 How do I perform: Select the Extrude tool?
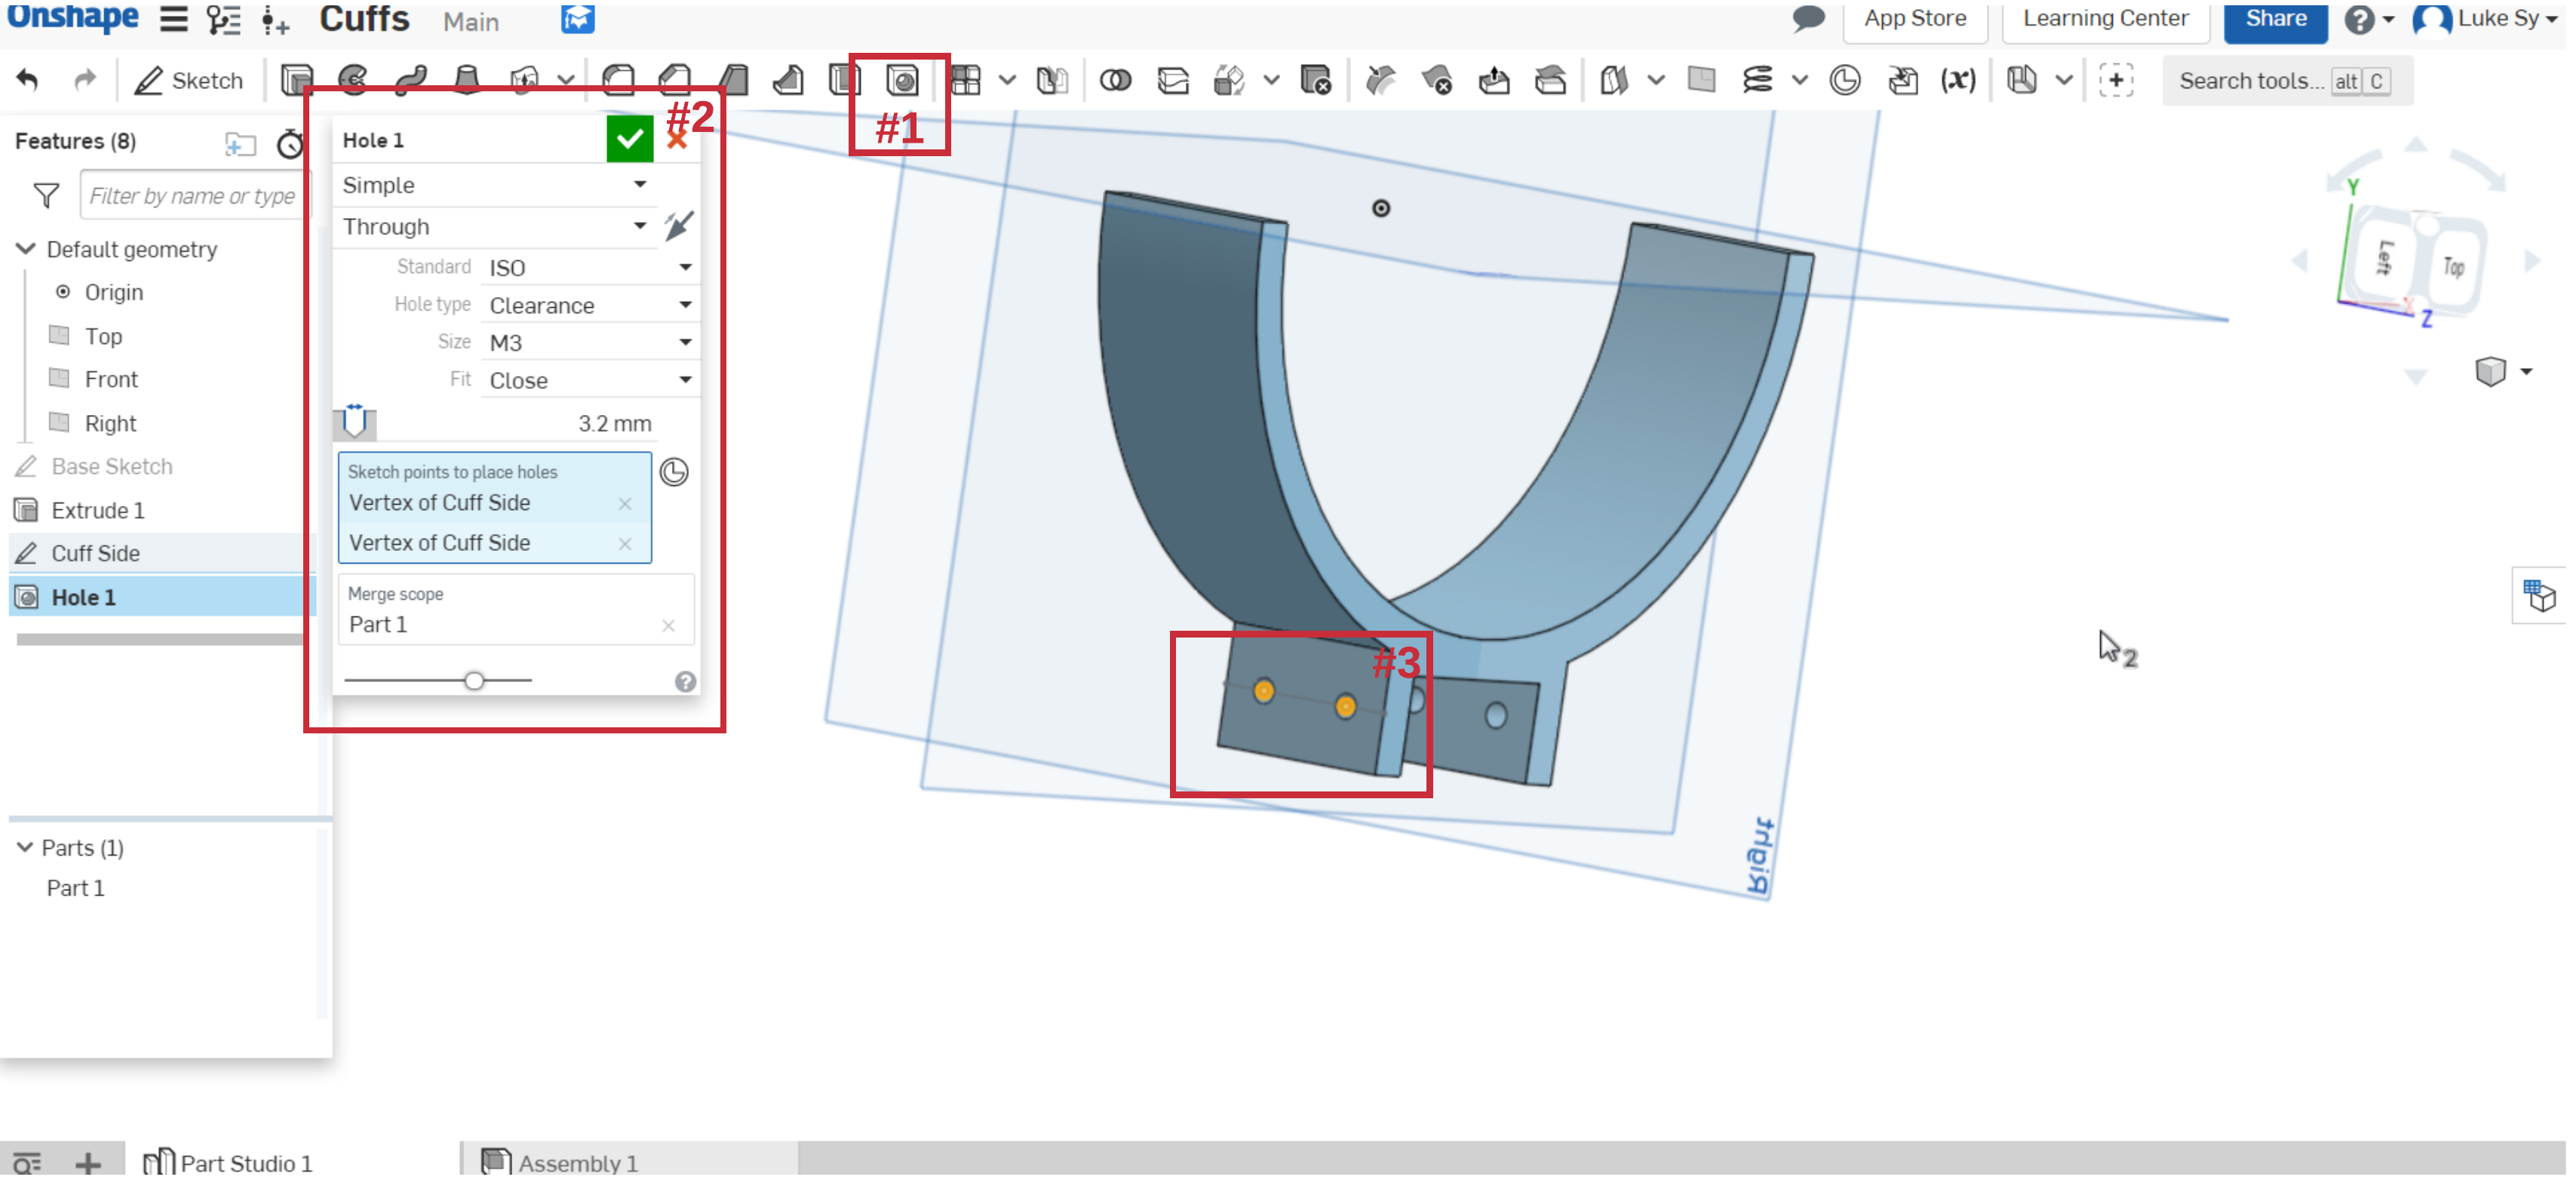(297, 80)
